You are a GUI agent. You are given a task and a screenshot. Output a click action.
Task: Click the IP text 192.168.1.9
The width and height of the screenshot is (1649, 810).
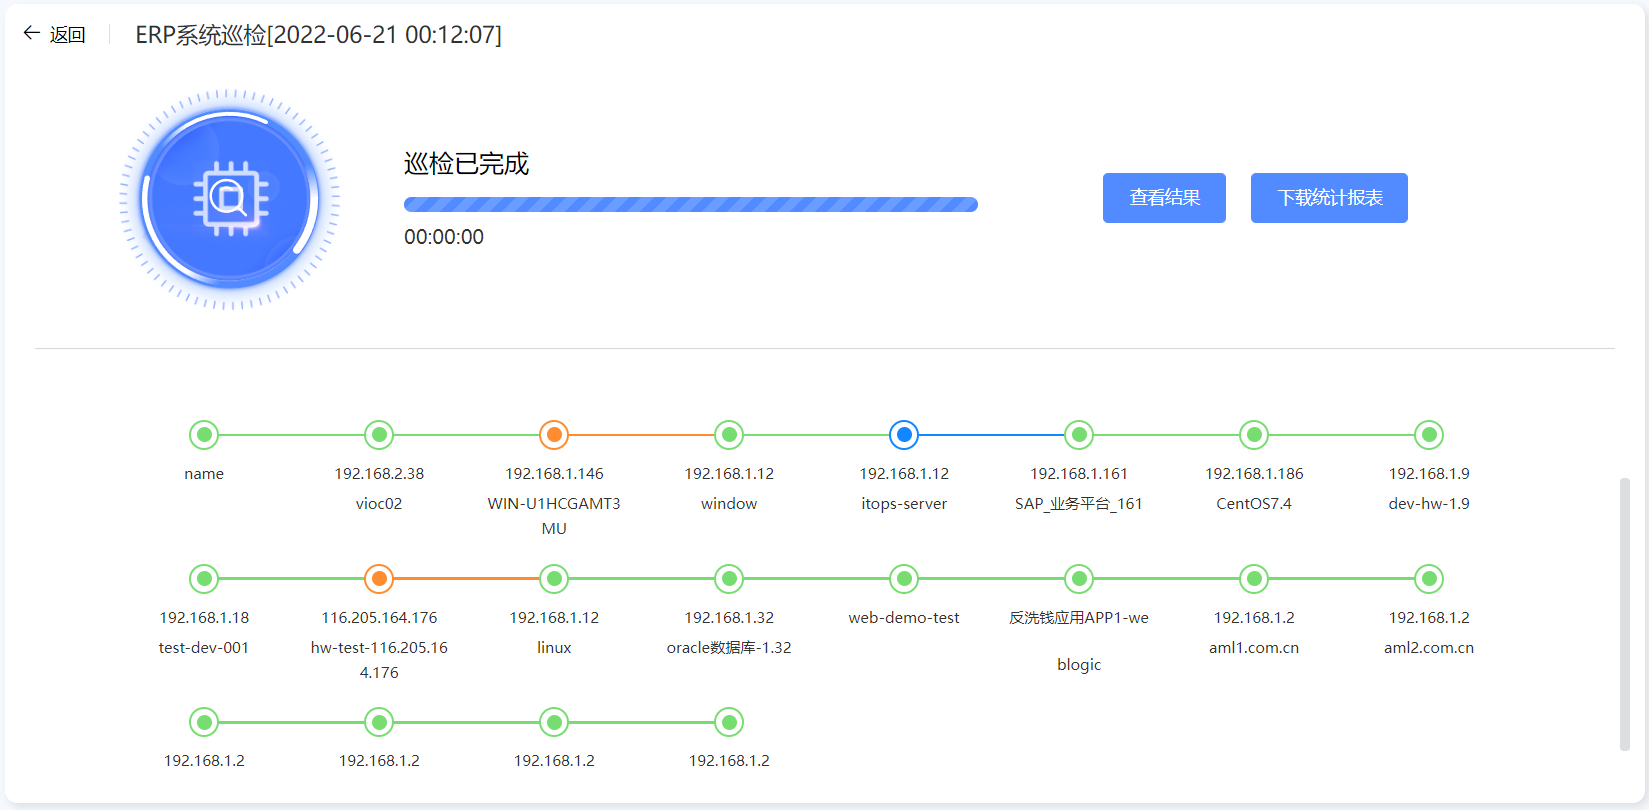pyautogui.click(x=1429, y=474)
